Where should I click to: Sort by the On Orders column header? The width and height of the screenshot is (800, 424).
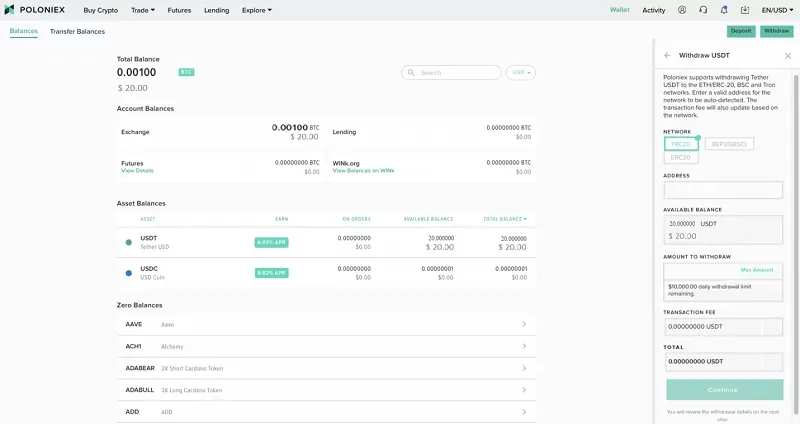357,219
